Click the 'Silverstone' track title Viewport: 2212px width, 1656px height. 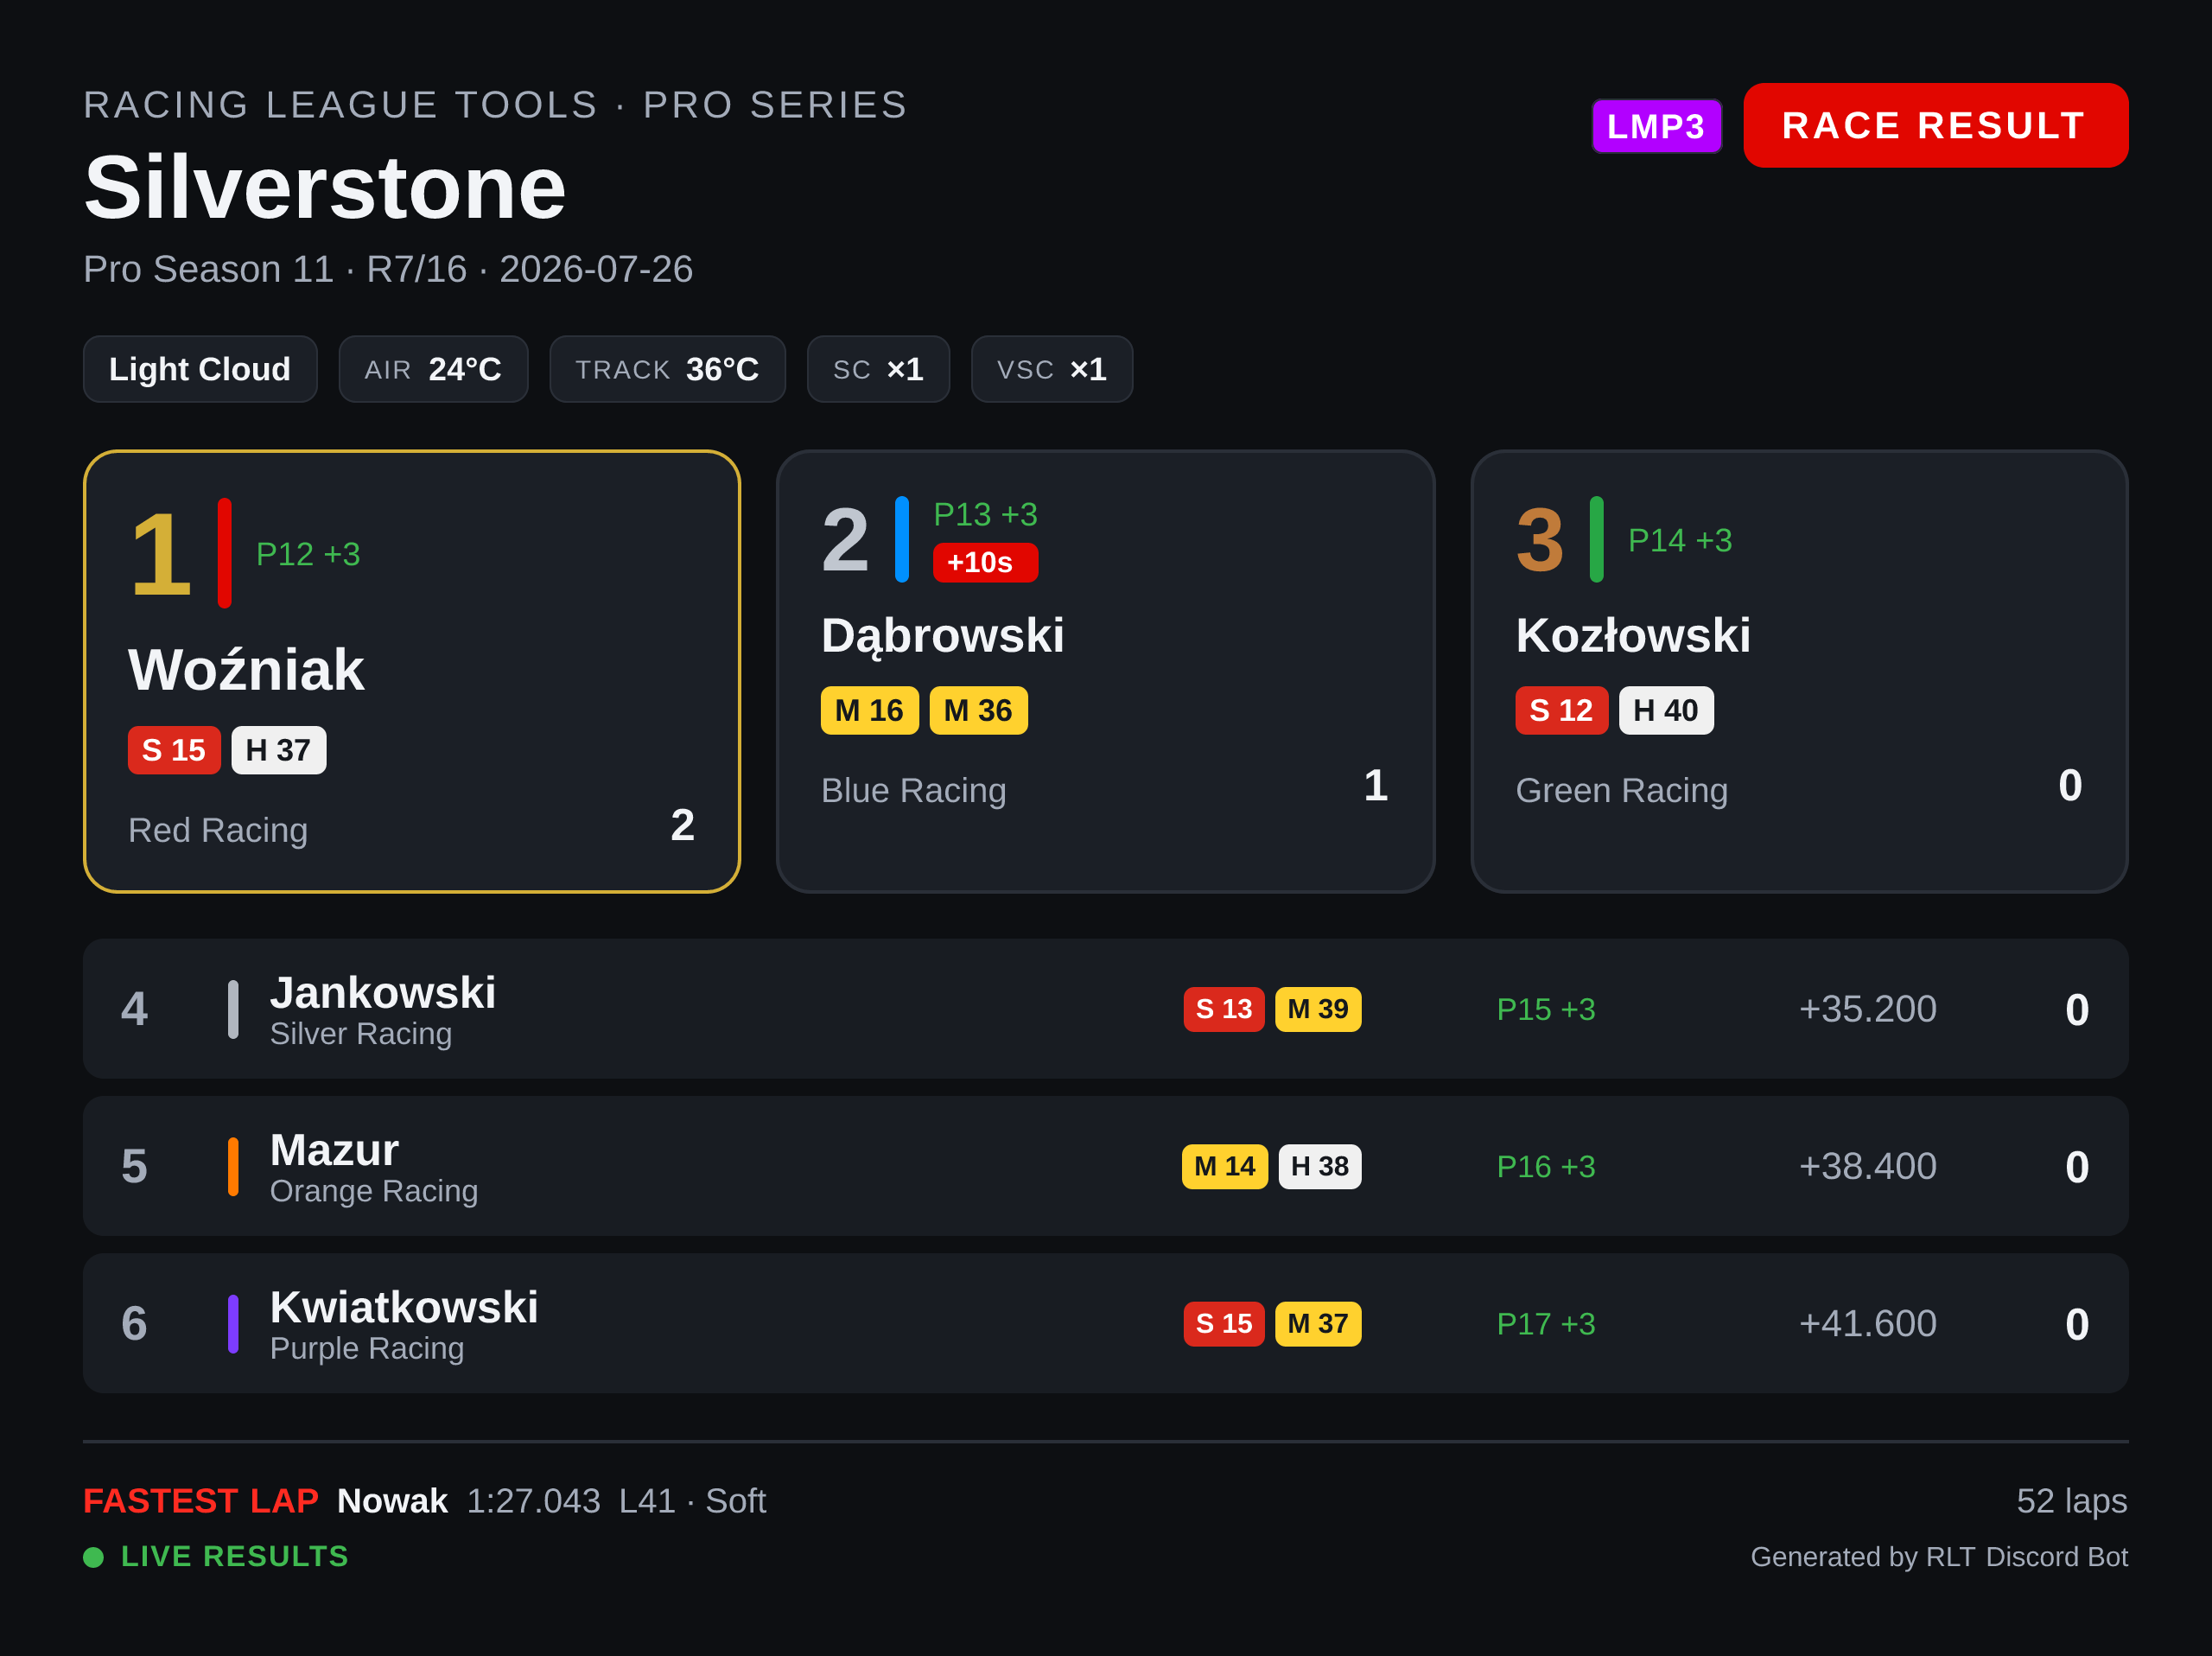tap(325, 188)
